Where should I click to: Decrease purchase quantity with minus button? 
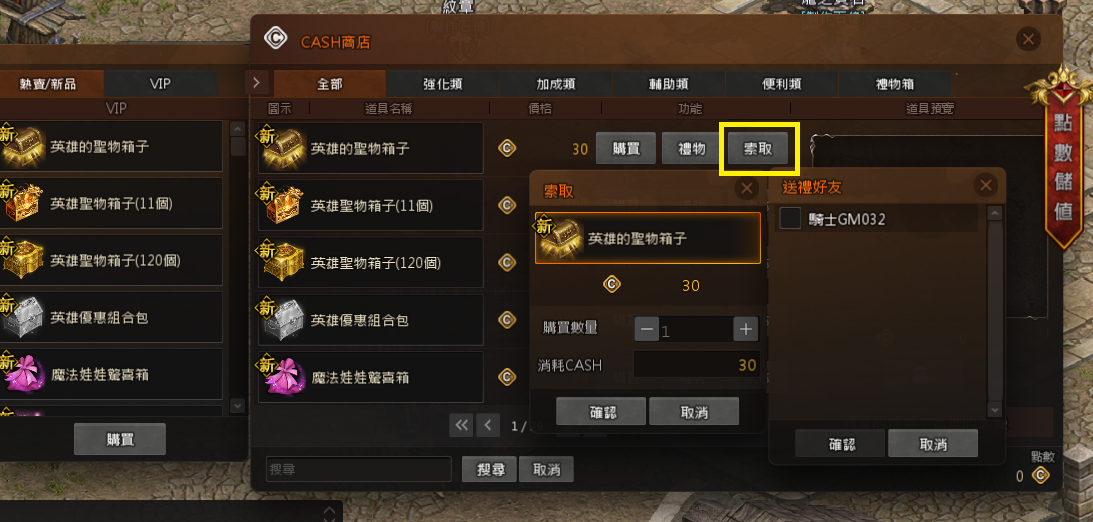[646, 329]
